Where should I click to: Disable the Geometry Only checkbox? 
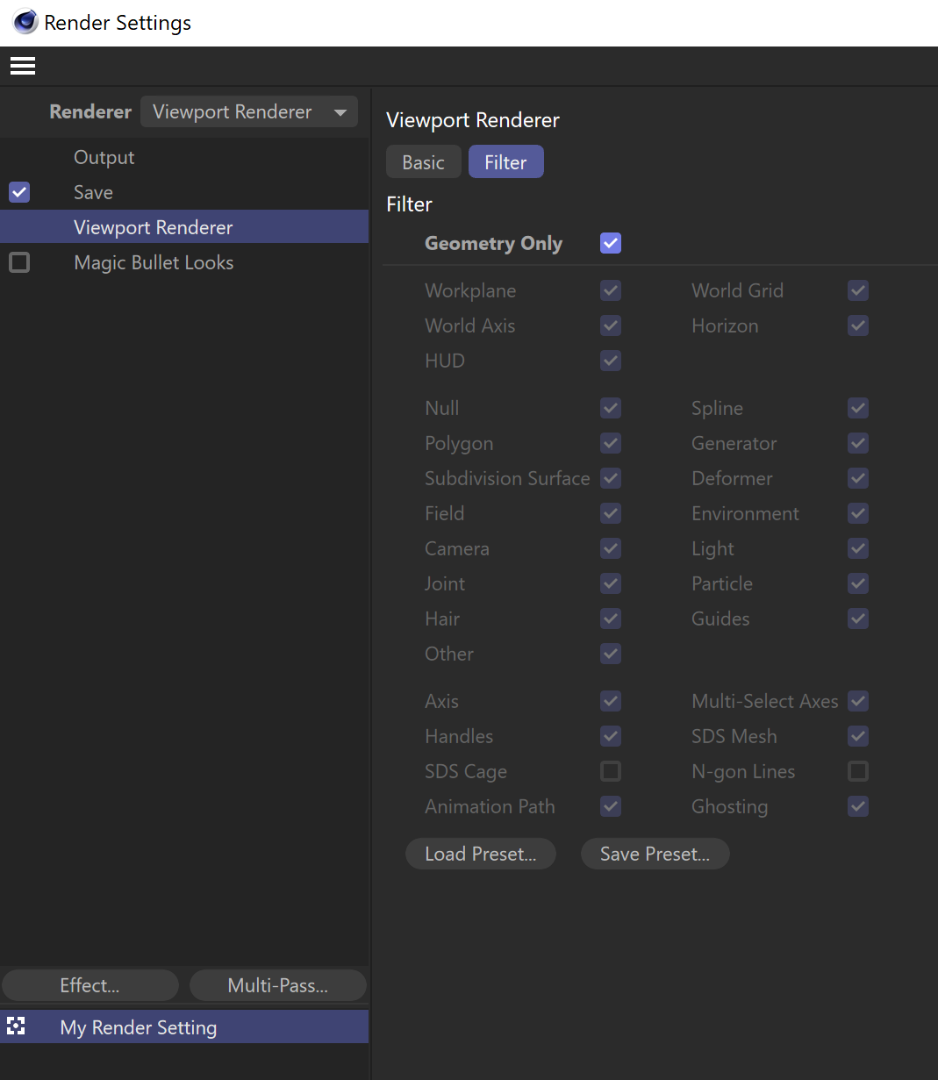tap(610, 243)
